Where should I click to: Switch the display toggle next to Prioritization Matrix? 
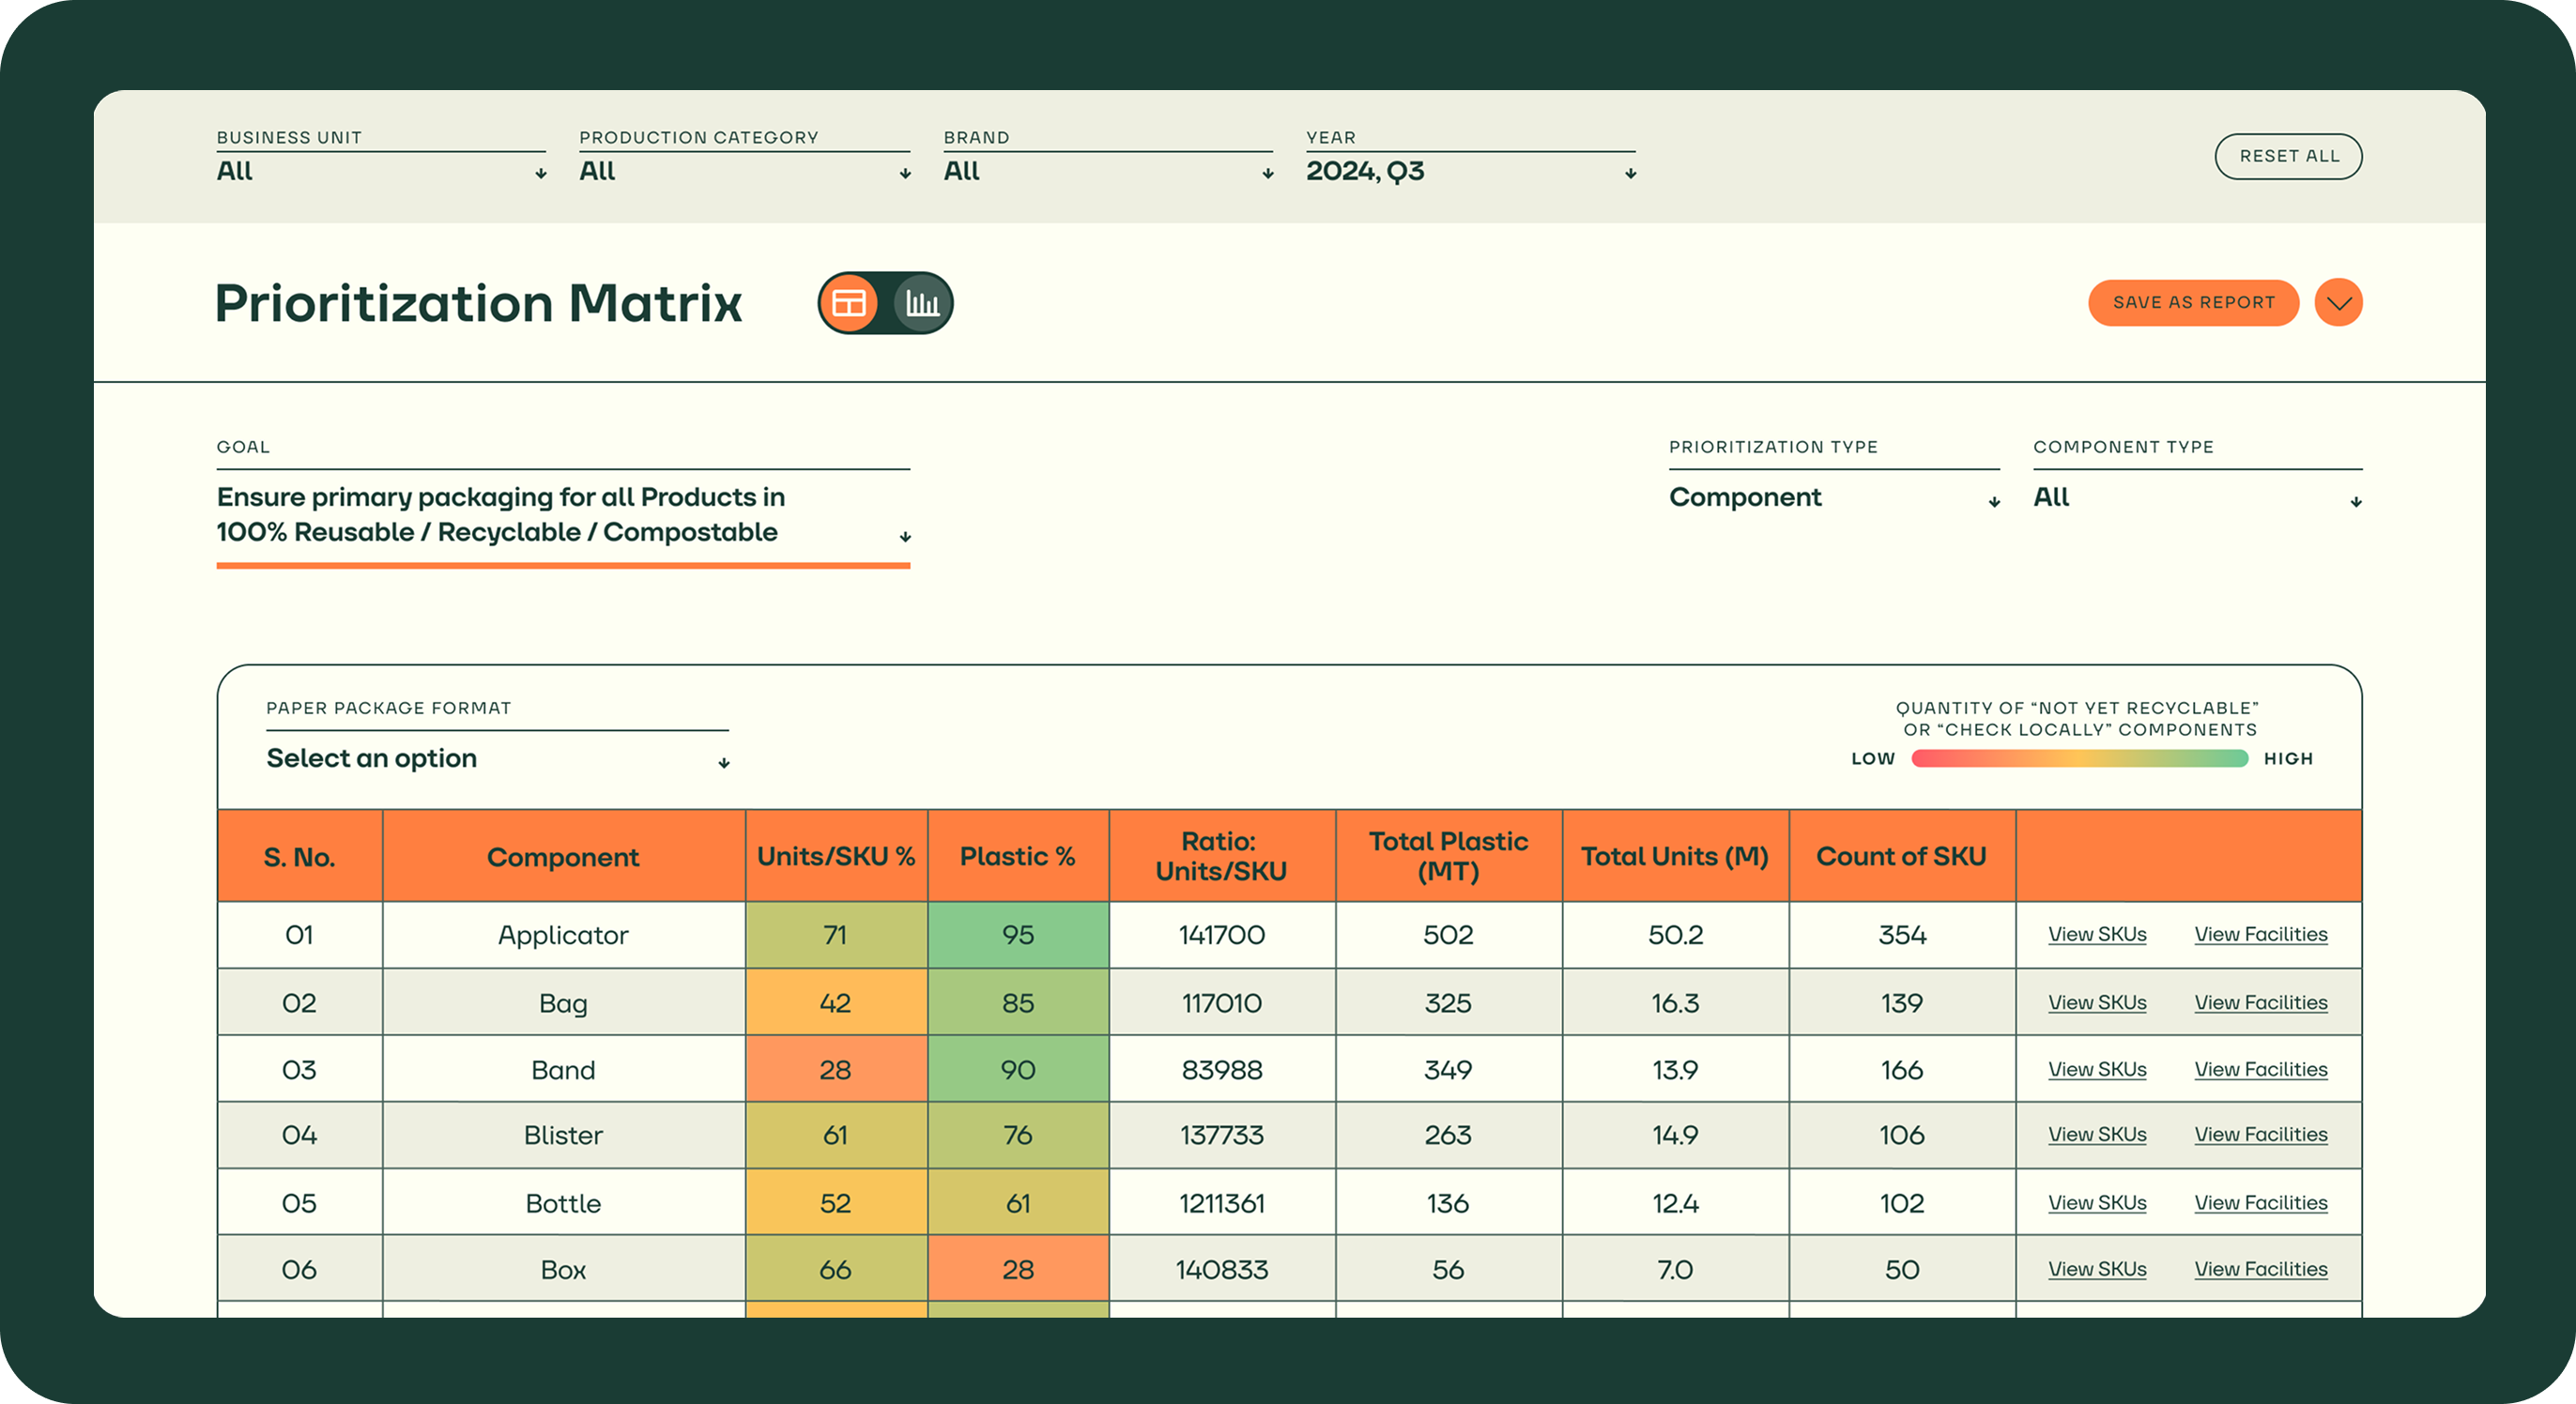tap(885, 302)
